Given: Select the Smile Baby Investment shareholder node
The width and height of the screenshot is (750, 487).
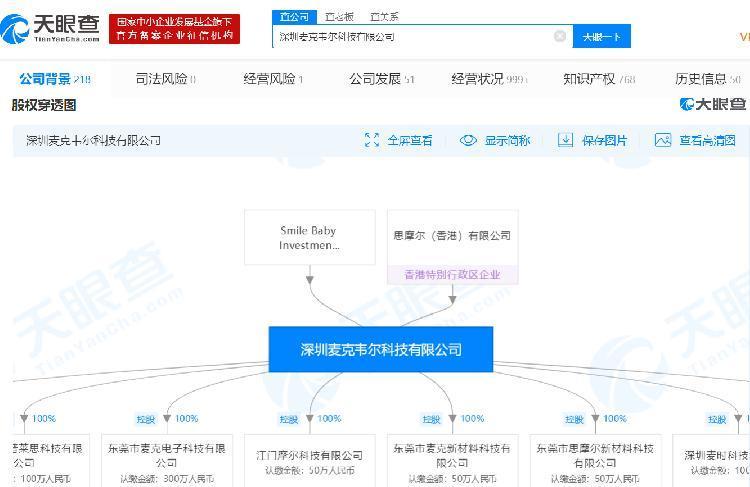Looking at the screenshot, I should (309, 237).
